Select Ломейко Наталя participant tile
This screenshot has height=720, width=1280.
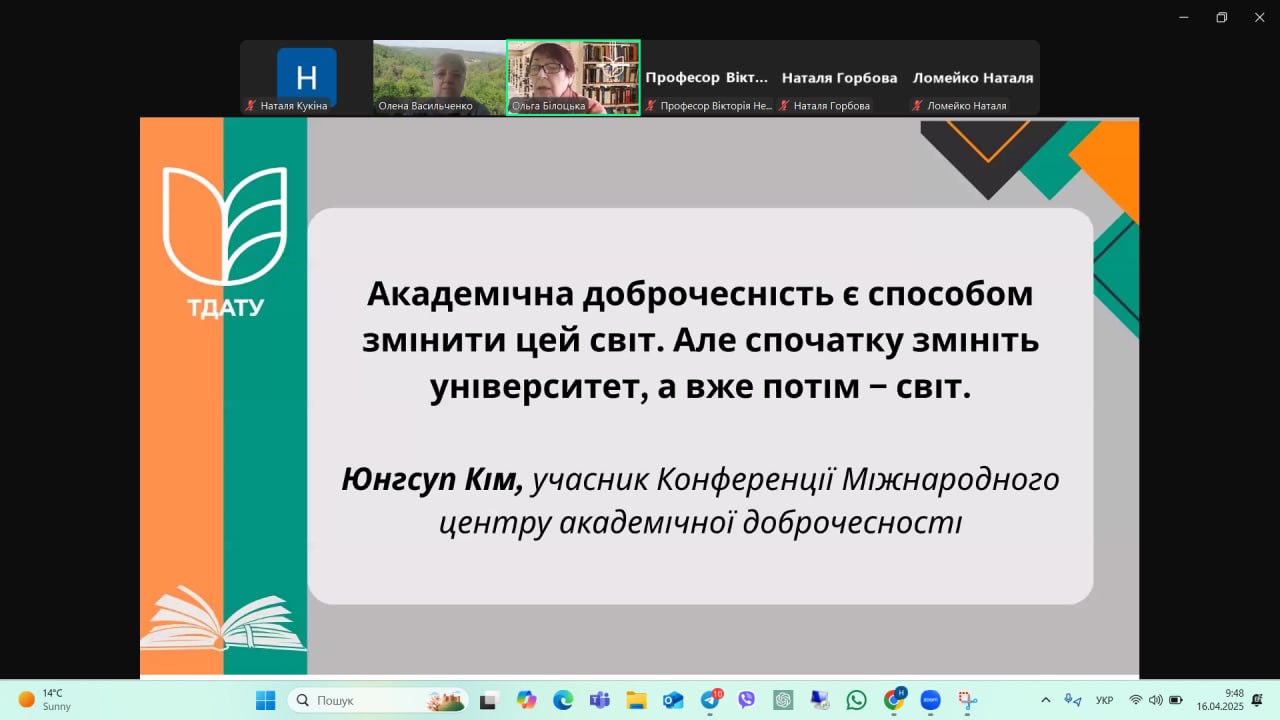tap(973, 77)
